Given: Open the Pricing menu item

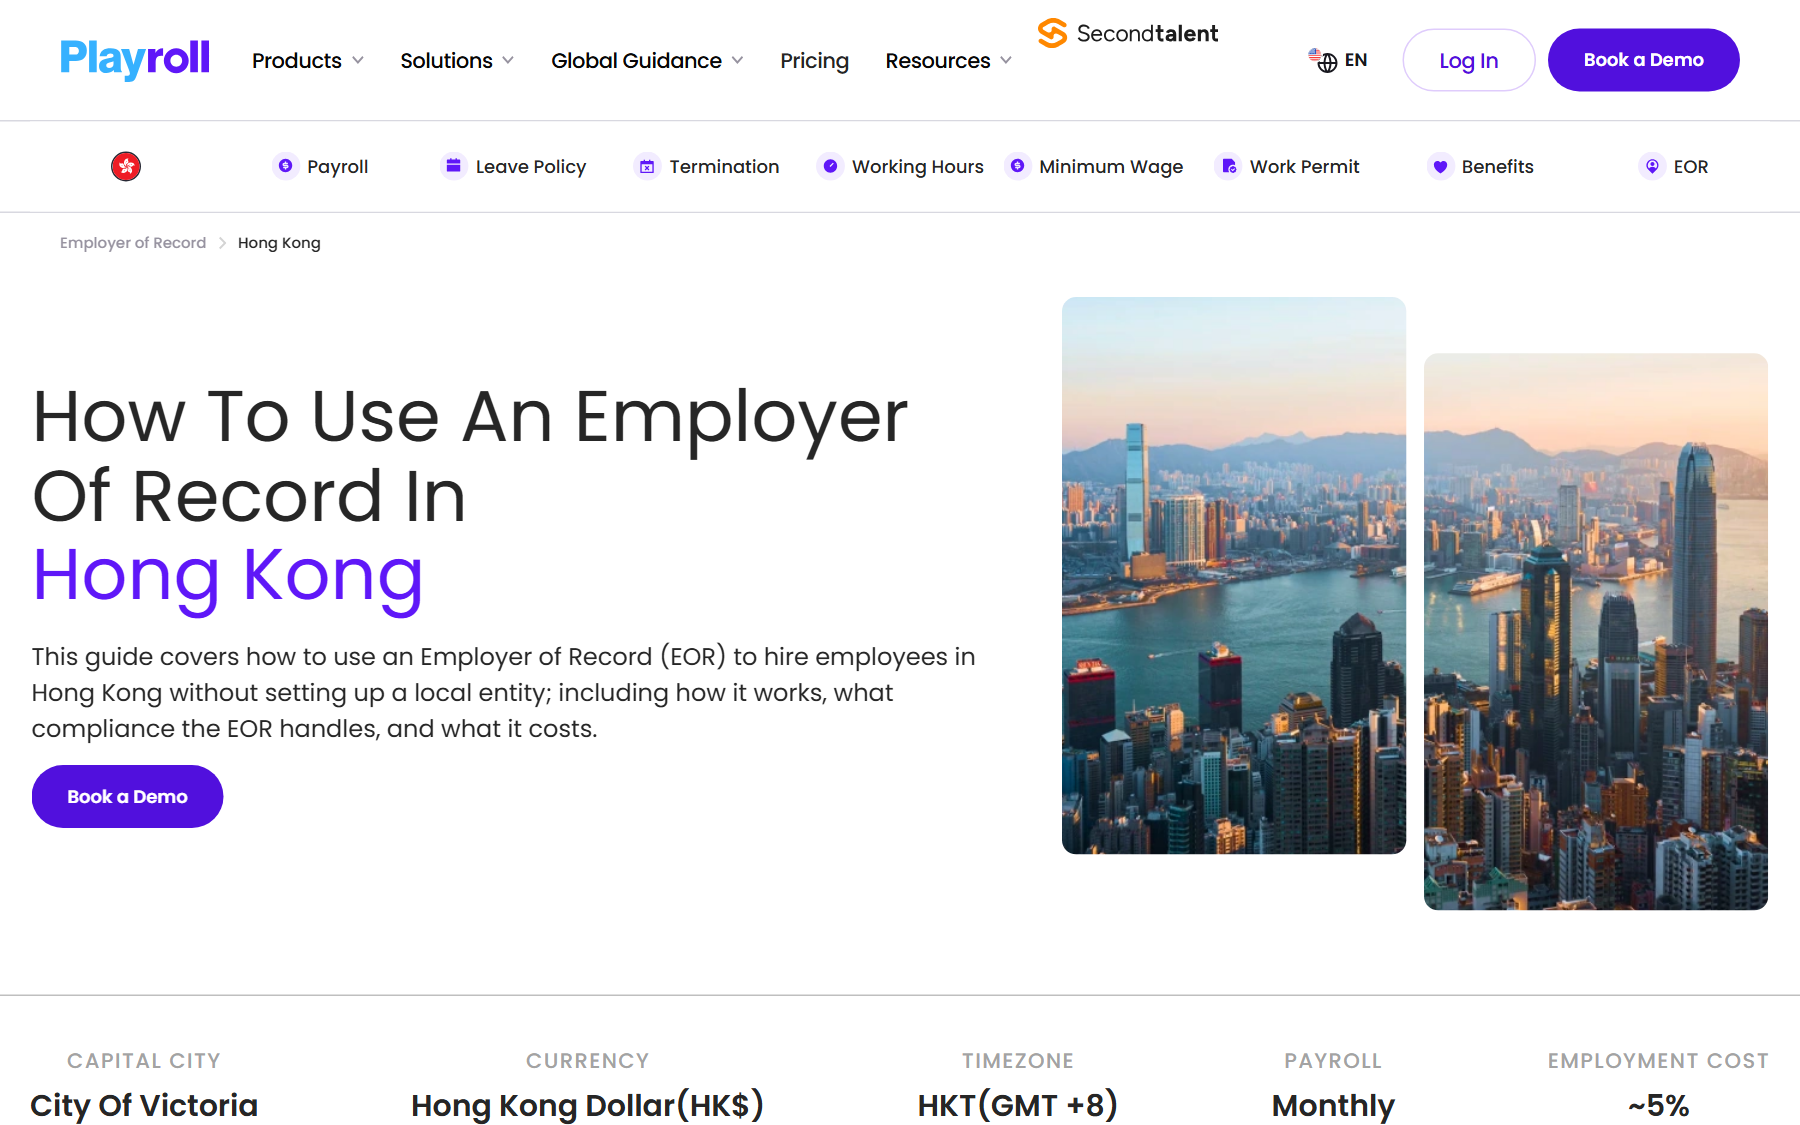Looking at the screenshot, I should click(814, 60).
